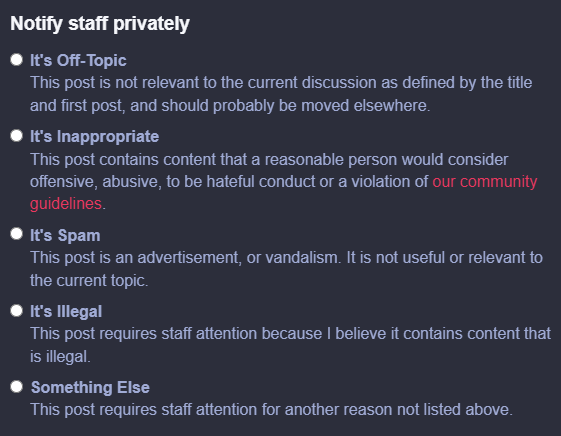The height and width of the screenshot is (436, 561).
Task: Click the It's Off-Topic label
Action: pyautogui.click(x=78, y=60)
